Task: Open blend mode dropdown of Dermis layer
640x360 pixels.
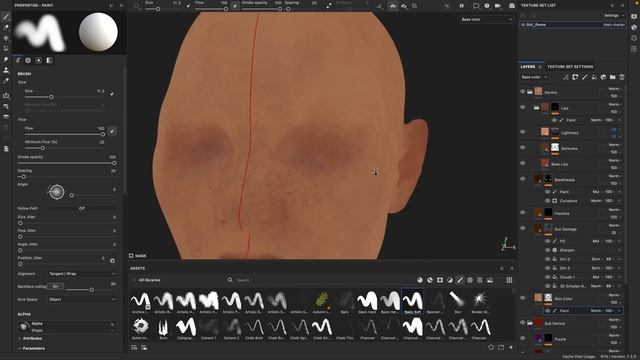Action: (x=615, y=89)
